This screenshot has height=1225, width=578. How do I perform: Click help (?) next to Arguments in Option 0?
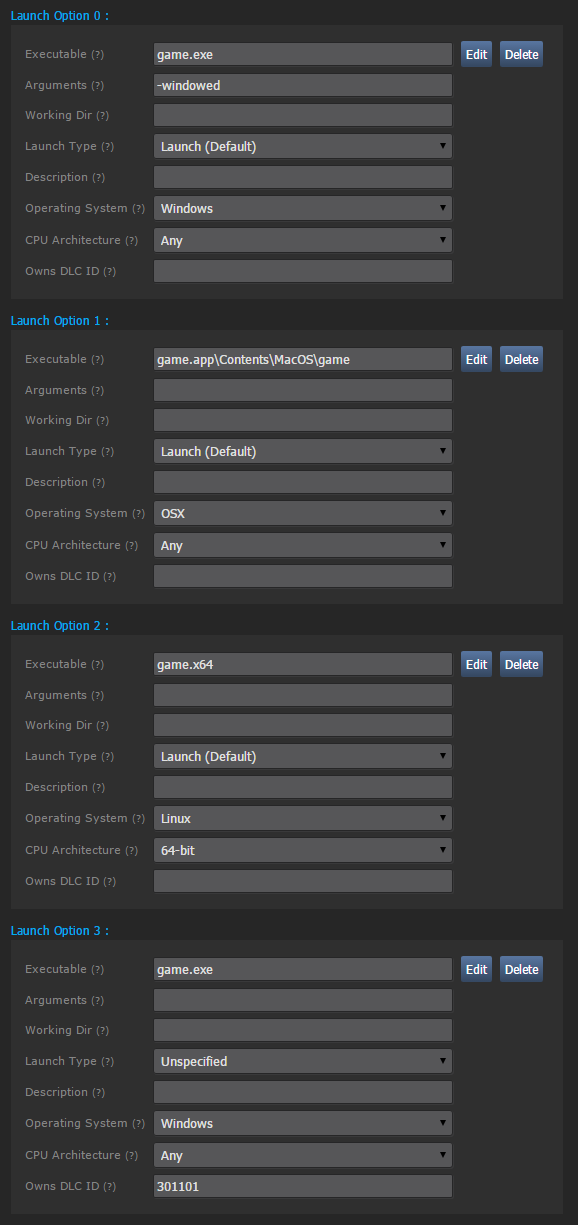click(x=97, y=86)
